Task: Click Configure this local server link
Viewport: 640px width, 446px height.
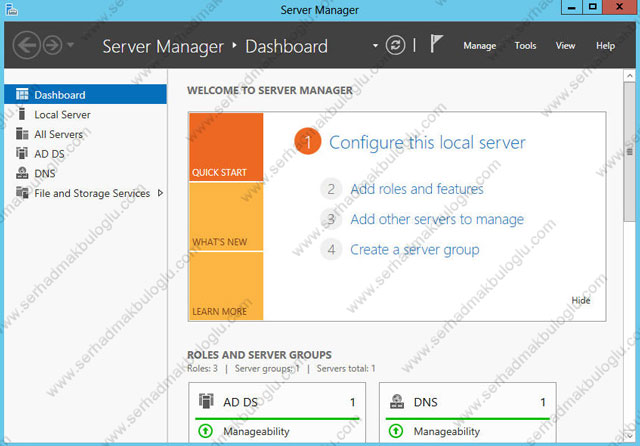Action: point(427,142)
